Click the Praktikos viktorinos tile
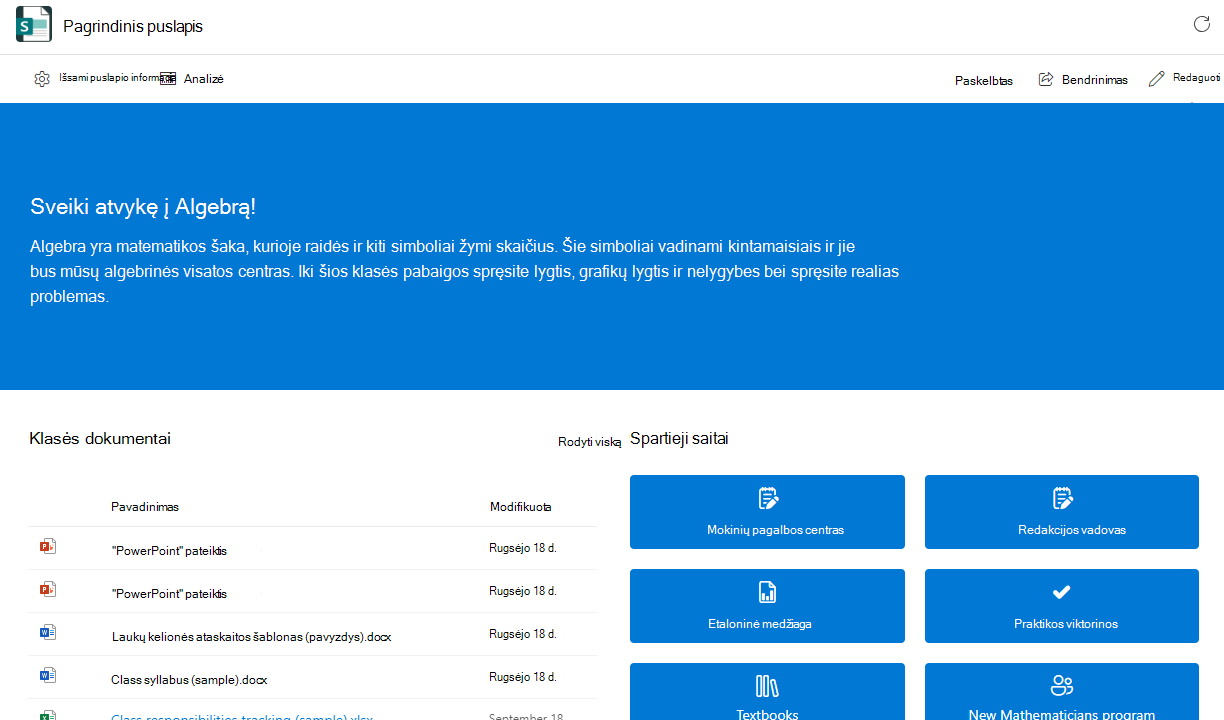The width and height of the screenshot is (1224, 720). point(1062,606)
